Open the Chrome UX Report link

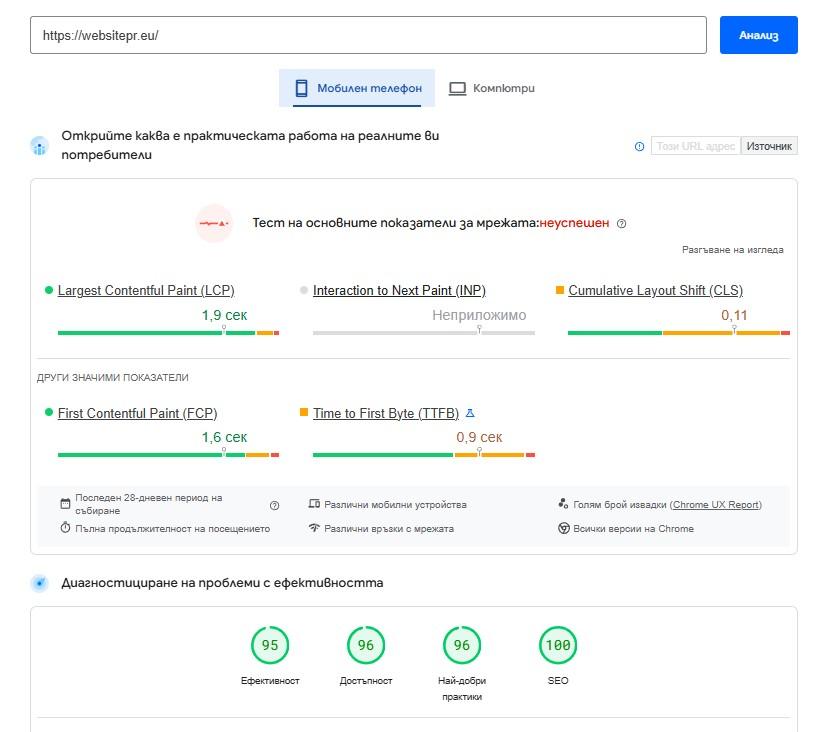(x=716, y=505)
